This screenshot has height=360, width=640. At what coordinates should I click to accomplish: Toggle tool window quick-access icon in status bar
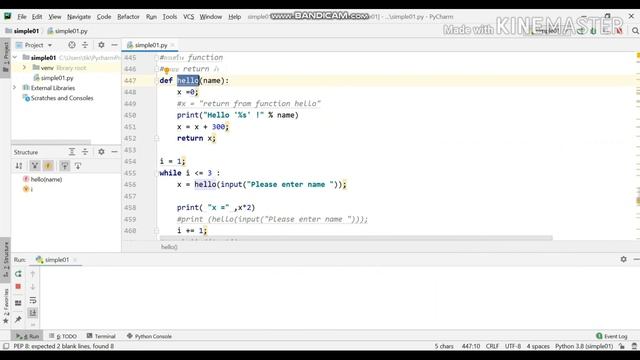[6, 346]
